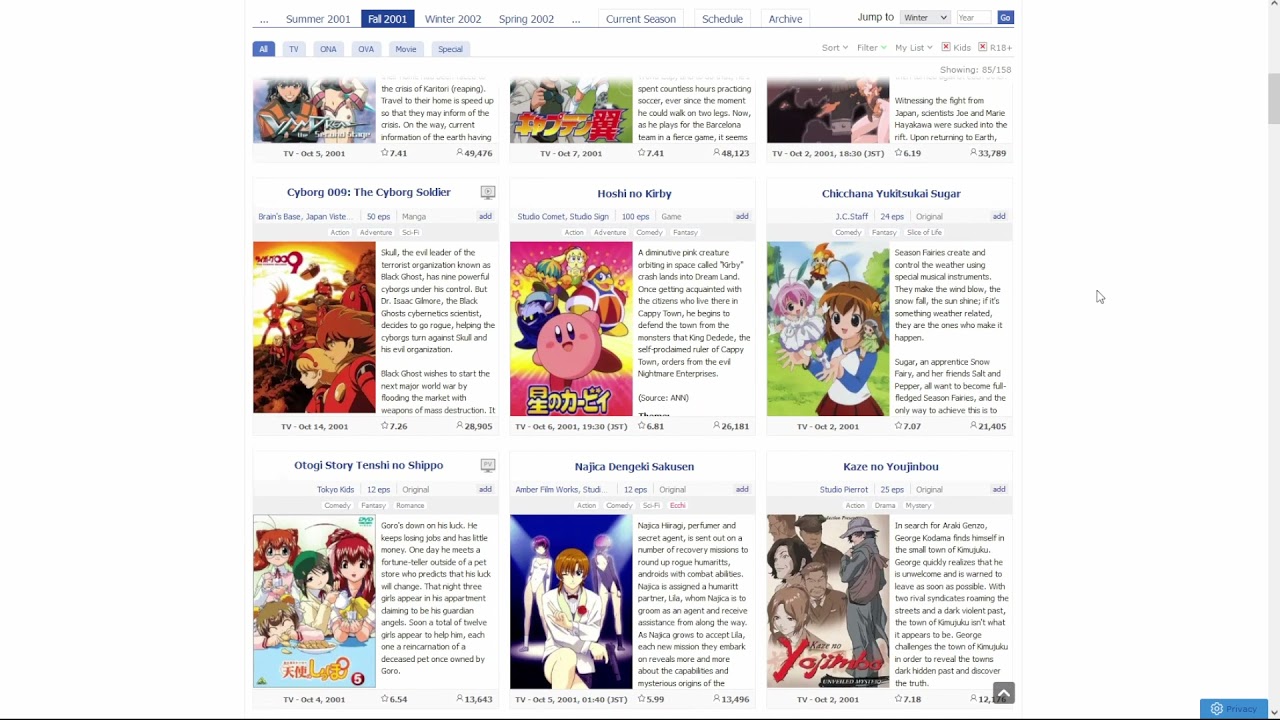Select the ONA type filter
The image size is (1280, 720).
coord(328,49)
